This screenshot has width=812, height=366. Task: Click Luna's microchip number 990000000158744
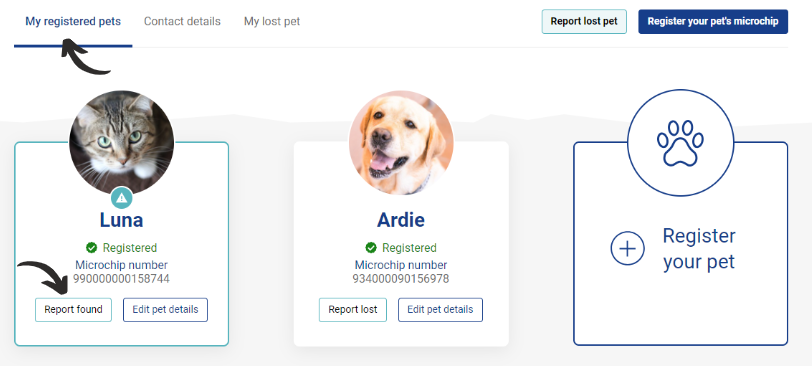click(x=121, y=279)
